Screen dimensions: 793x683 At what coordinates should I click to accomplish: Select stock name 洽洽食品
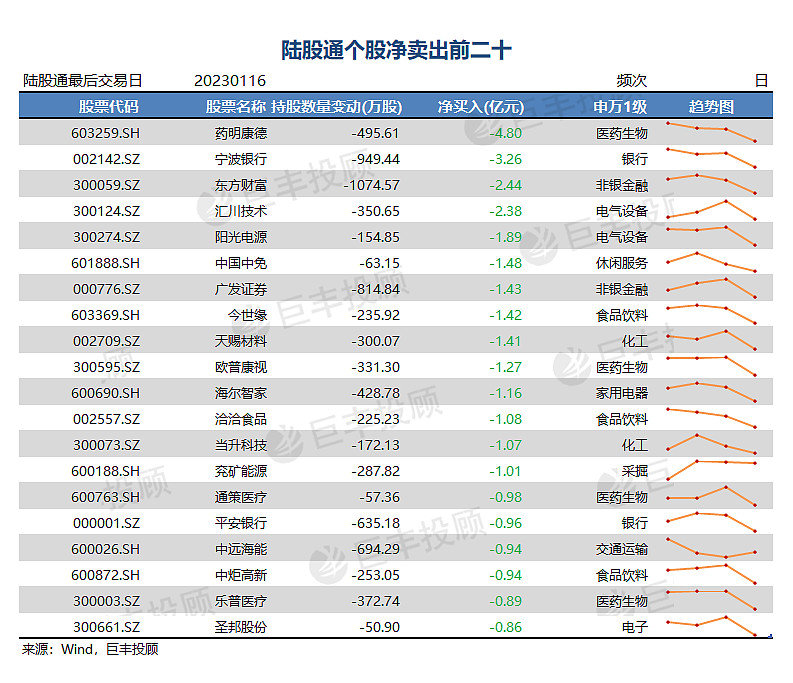(x=241, y=419)
